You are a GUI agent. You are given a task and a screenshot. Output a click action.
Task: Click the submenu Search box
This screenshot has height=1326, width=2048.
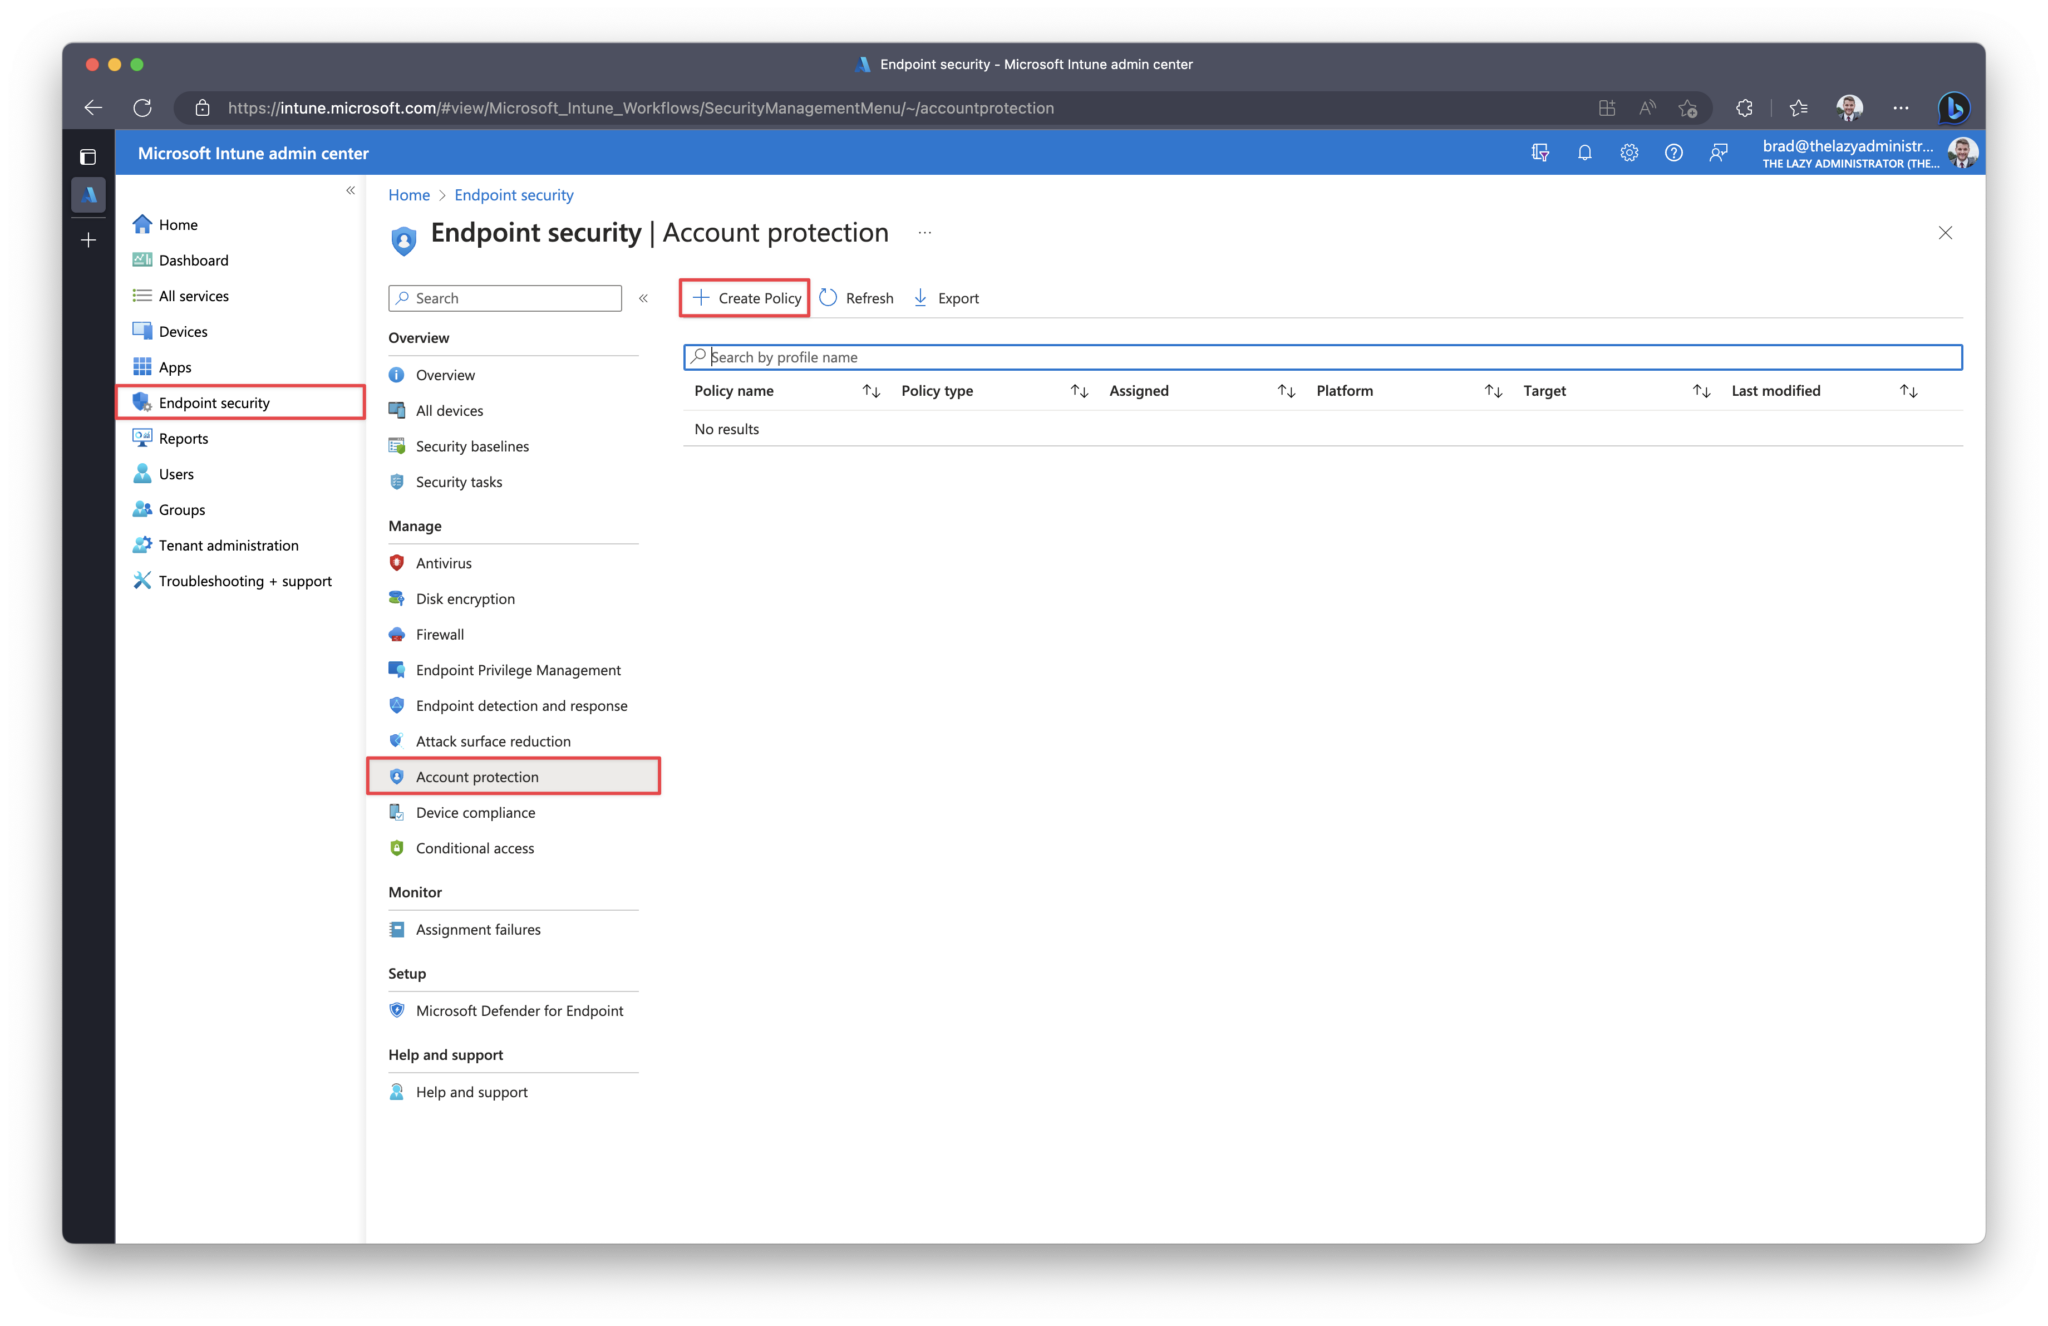click(505, 298)
